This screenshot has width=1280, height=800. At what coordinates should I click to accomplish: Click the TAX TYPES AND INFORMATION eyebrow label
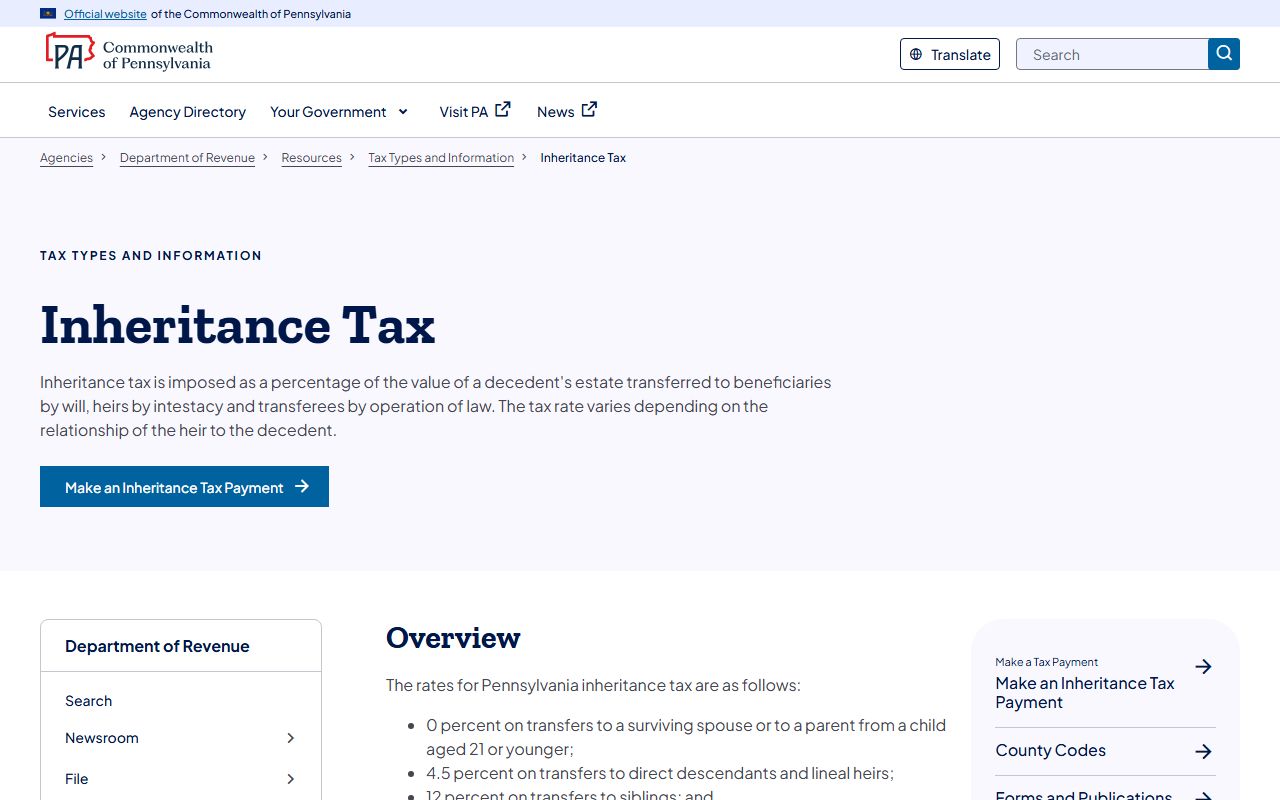(151, 256)
